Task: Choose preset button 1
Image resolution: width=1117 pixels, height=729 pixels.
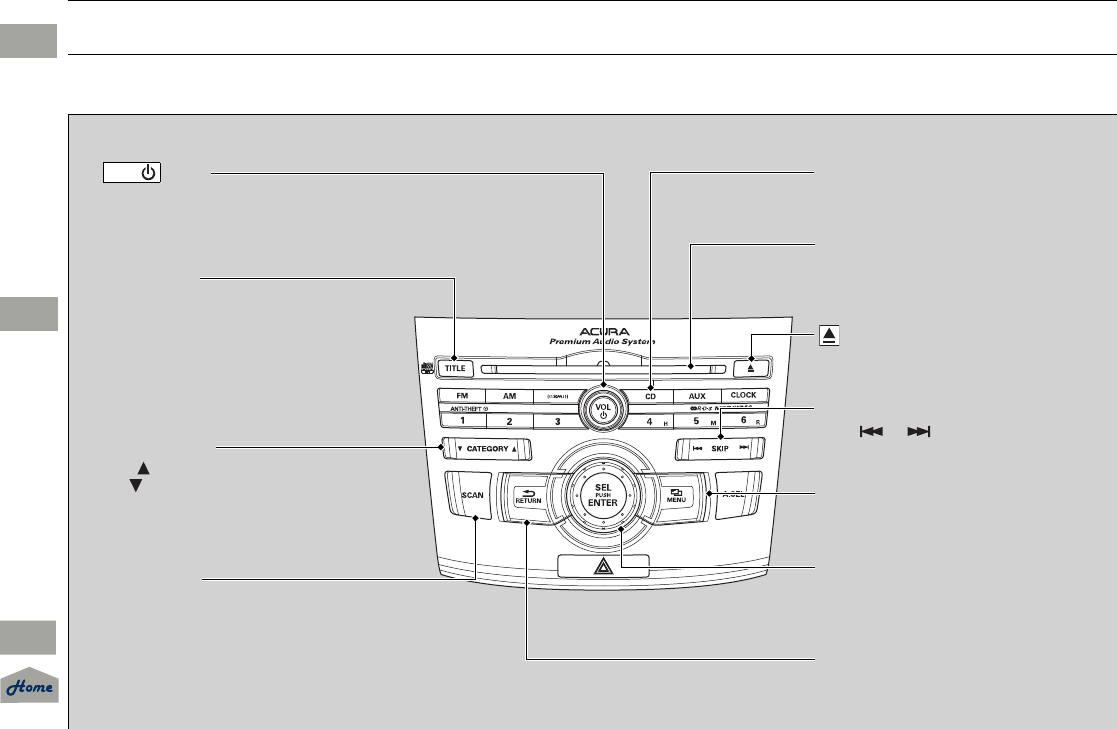Action: pyautogui.click(x=462, y=420)
